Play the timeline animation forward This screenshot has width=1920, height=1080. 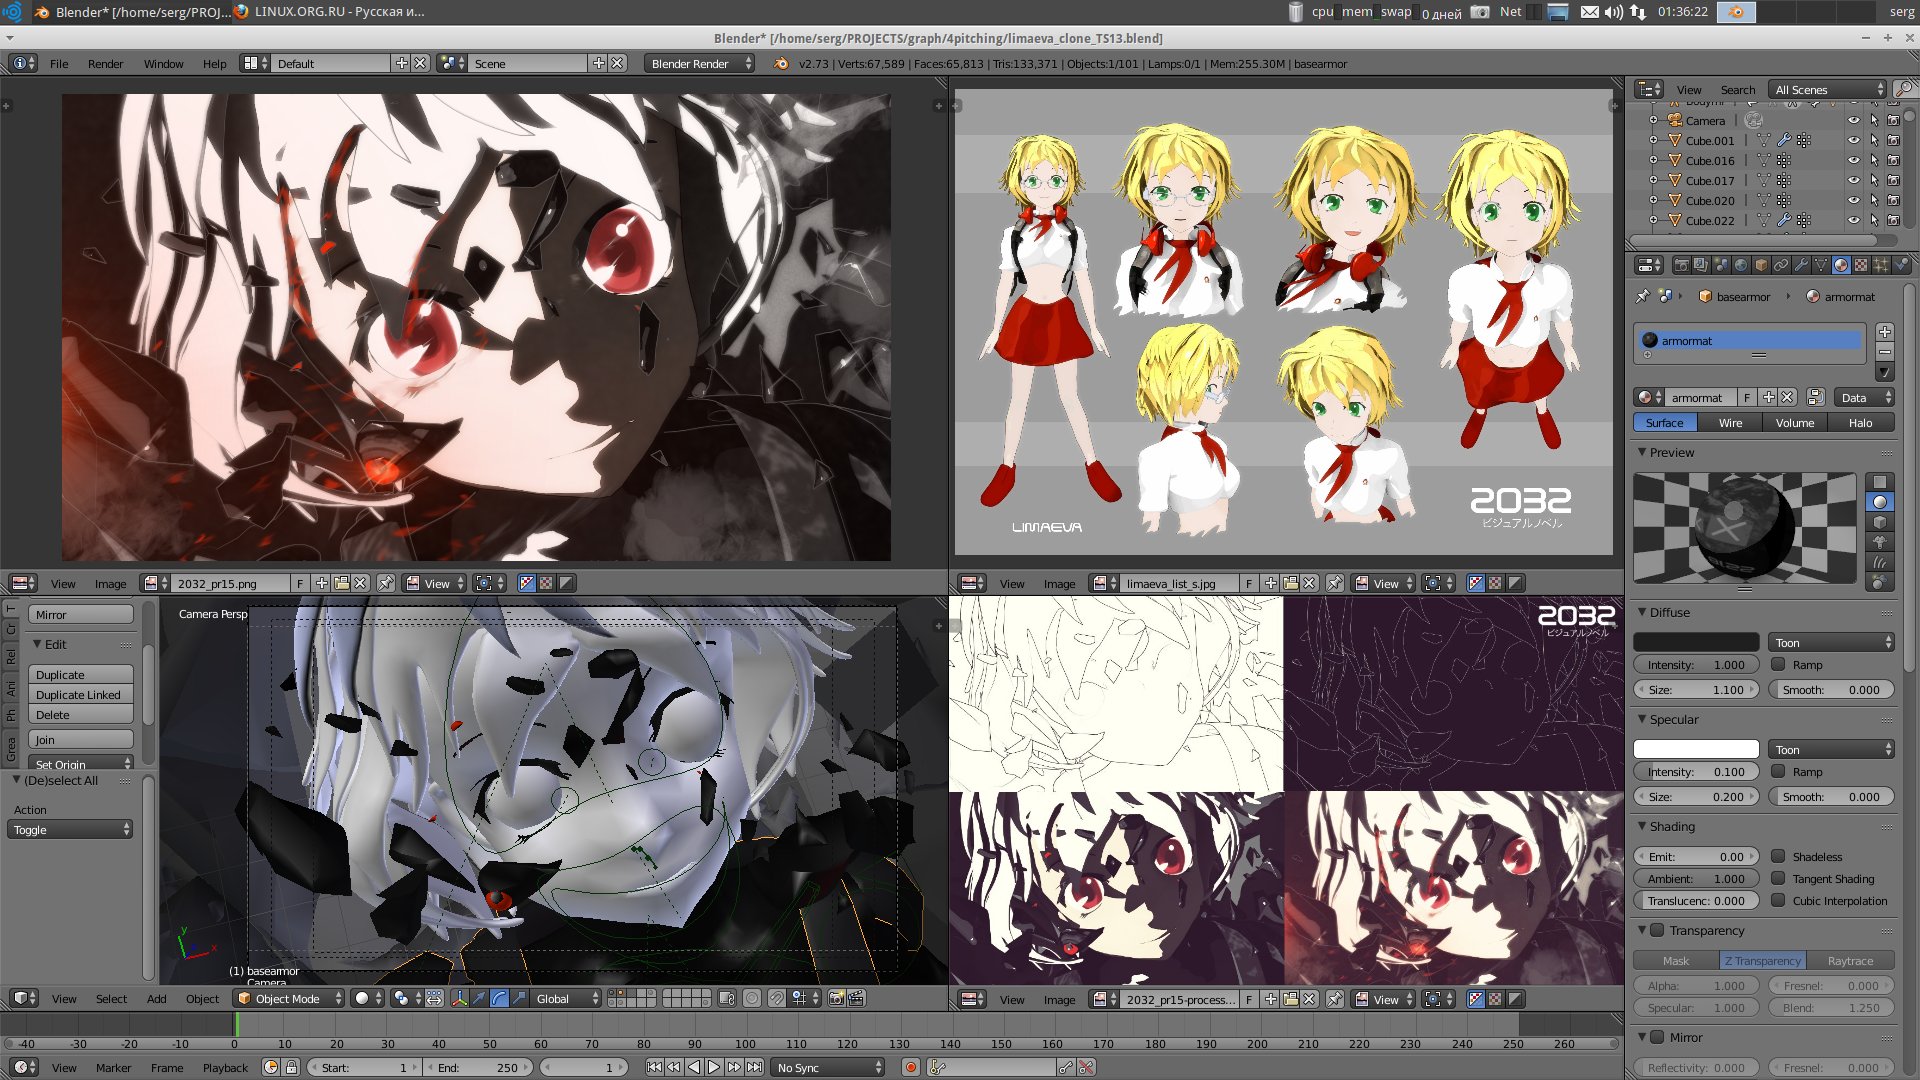pyautogui.click(x=714, y=1068)
